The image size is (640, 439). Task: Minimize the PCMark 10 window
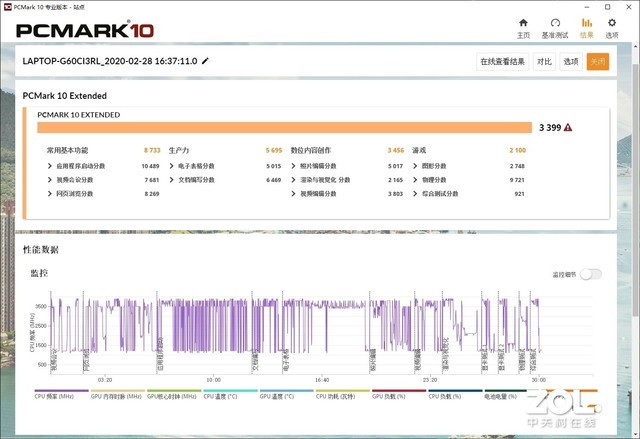(587, 7)
